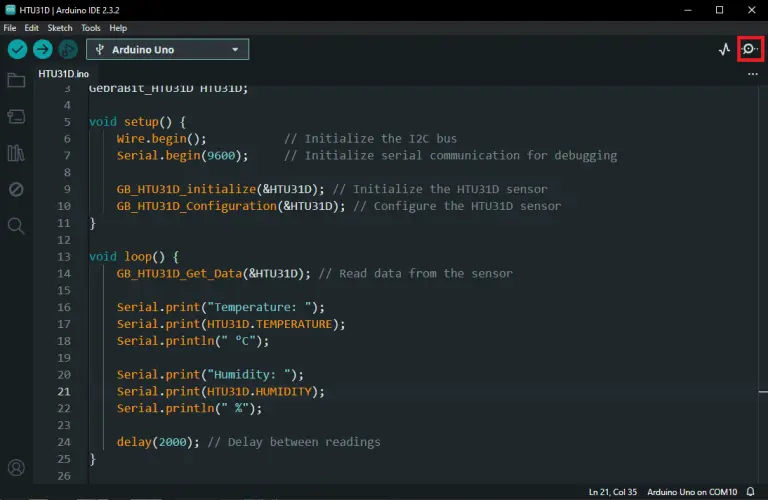Click the Serial.println(" %") line
Image resolution: width=768 pixels, height=500 pixels.
pos(189,408)
